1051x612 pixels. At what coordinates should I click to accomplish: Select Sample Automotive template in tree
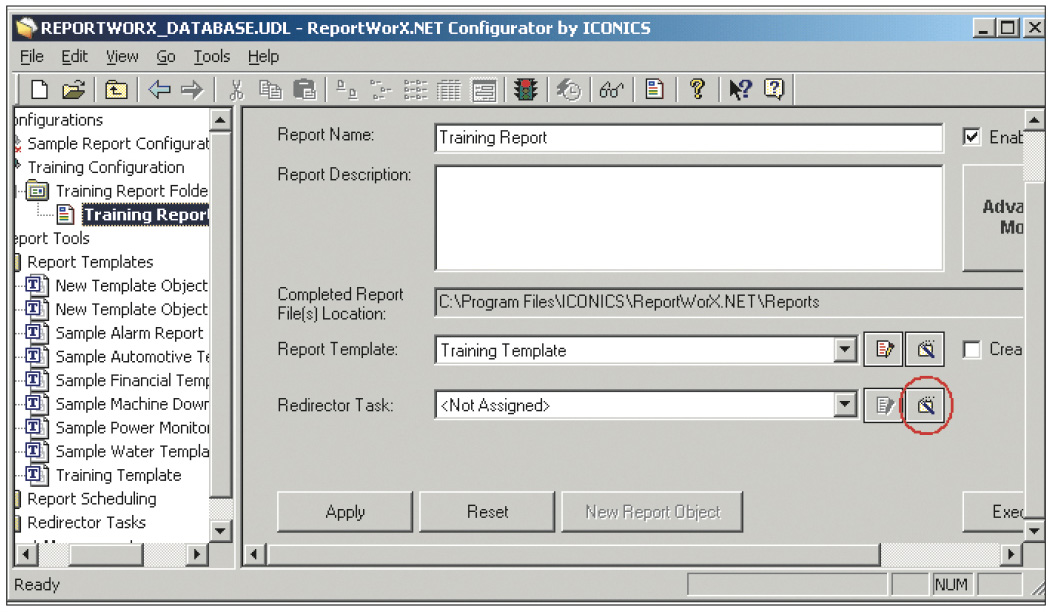pyautogui.click(x=133, y=357)
